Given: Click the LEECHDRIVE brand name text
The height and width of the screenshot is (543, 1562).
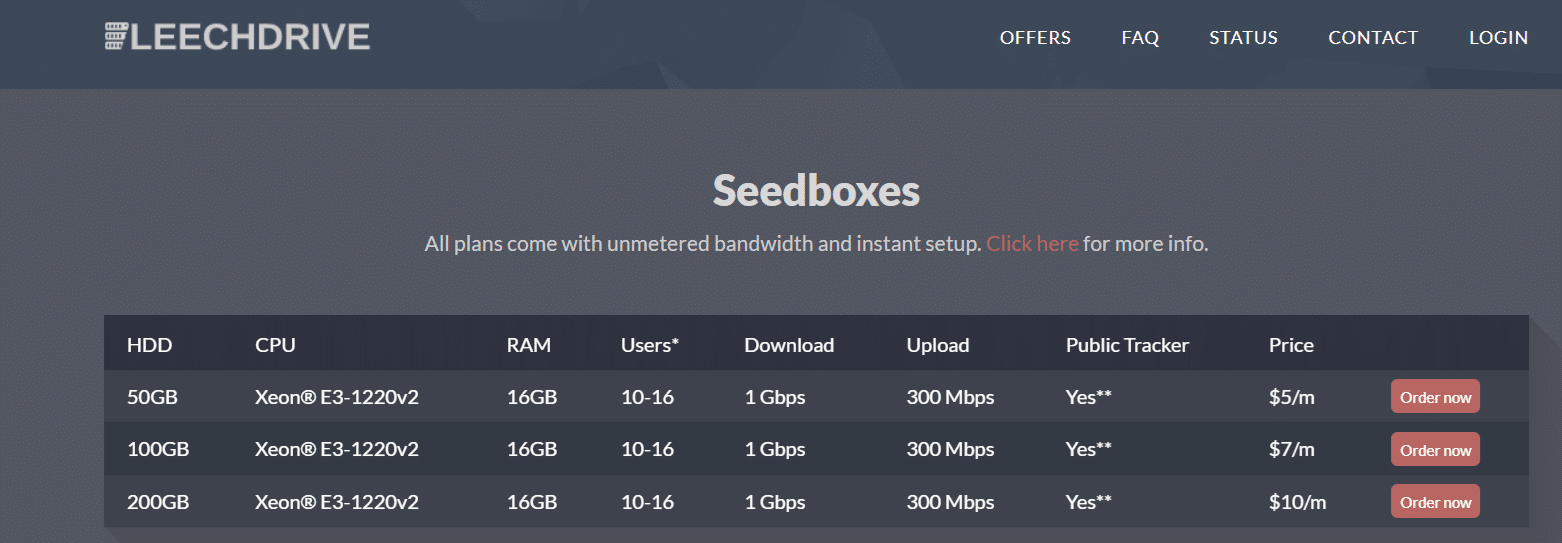Looking at the screenshot, I should pos(250,37).
